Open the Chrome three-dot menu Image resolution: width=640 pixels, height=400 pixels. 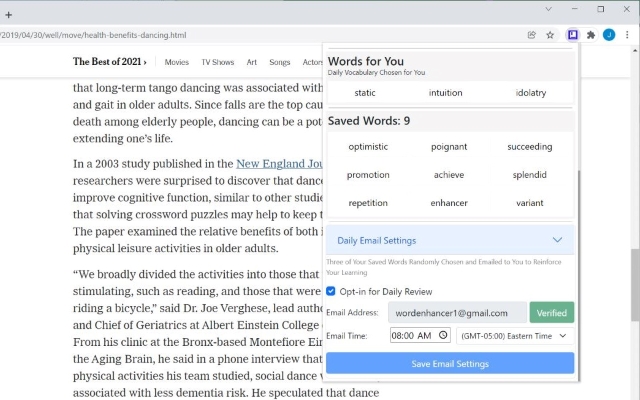(x=627, y=35)
